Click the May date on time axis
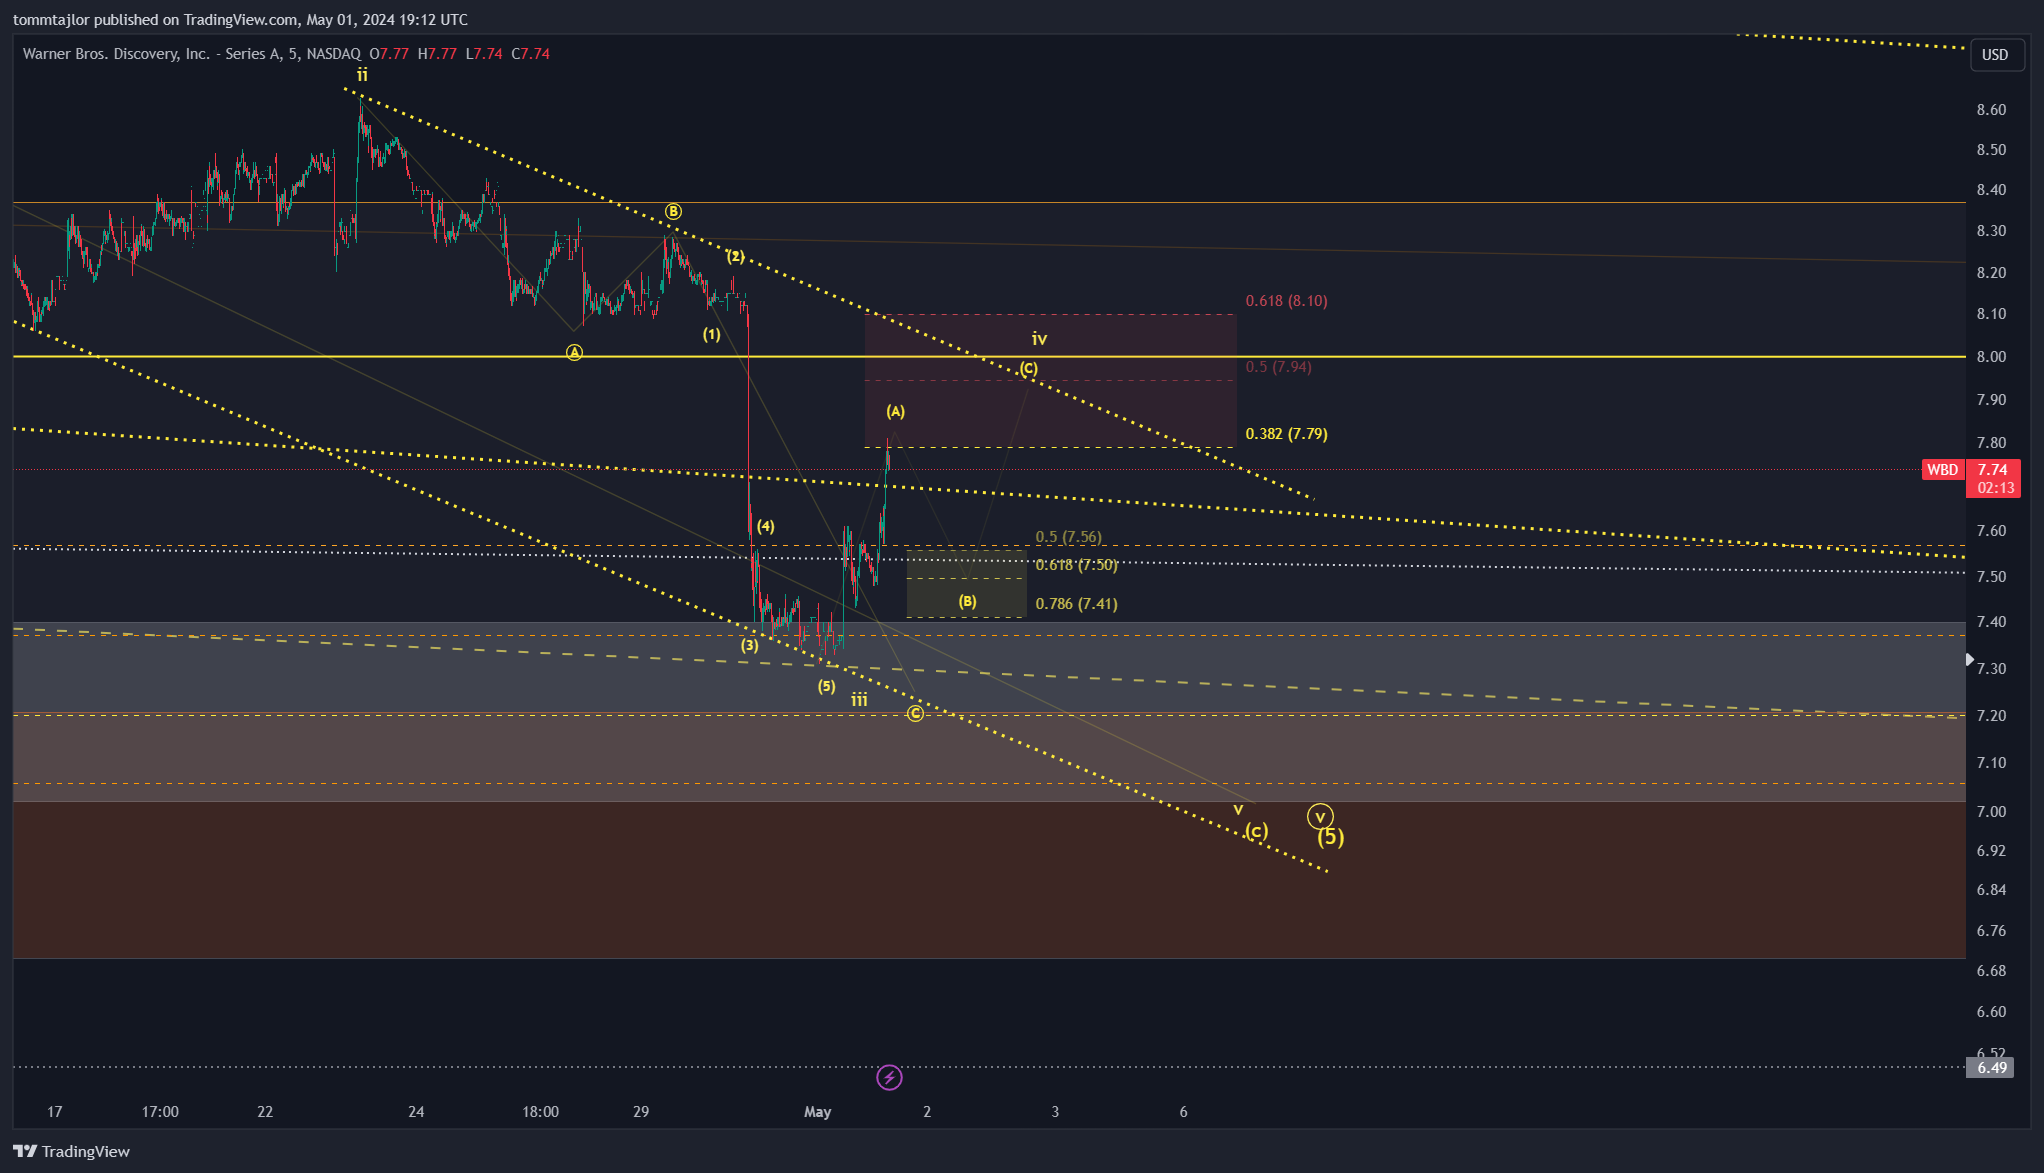This screenshot has width=2044, height=1173. click(x=817, y=1111)
